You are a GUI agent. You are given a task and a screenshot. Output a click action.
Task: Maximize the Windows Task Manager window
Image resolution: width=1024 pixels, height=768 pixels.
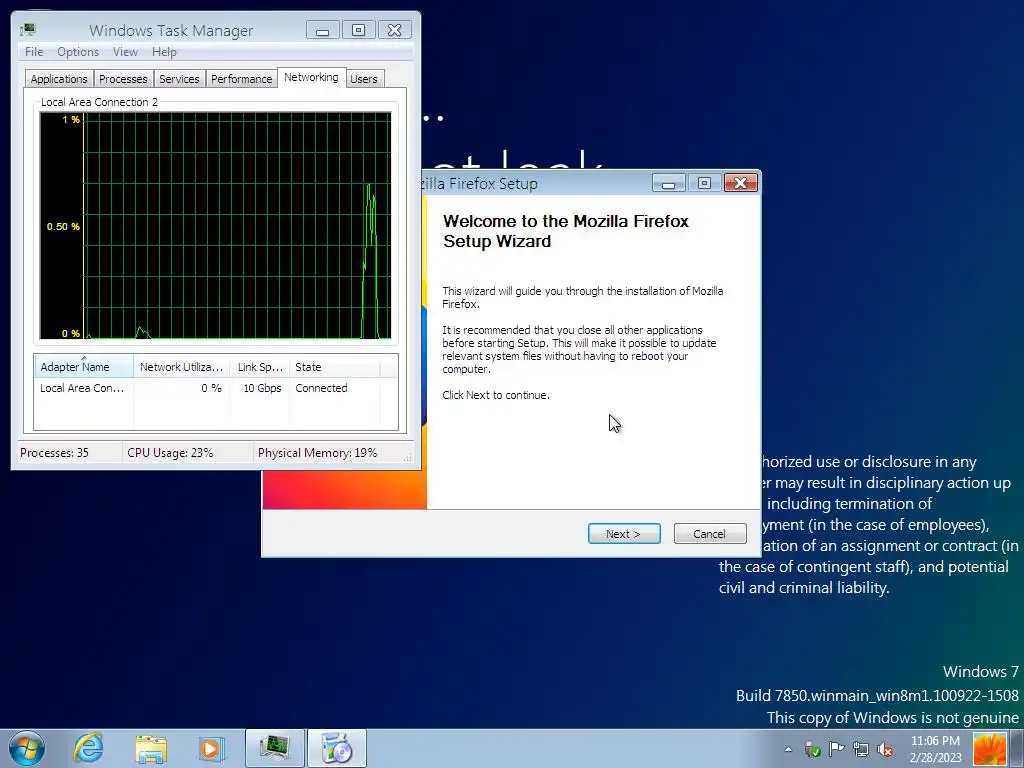(359, 30)
